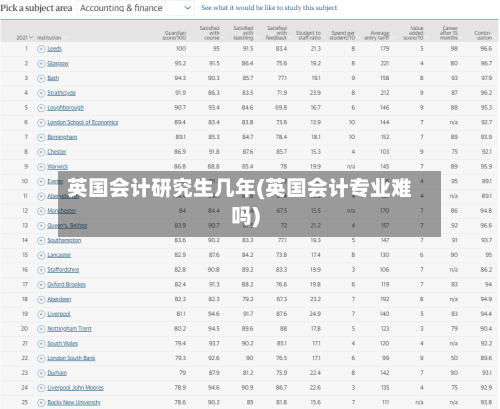Sort by Career after 15 months column

[x=449, y=33]
